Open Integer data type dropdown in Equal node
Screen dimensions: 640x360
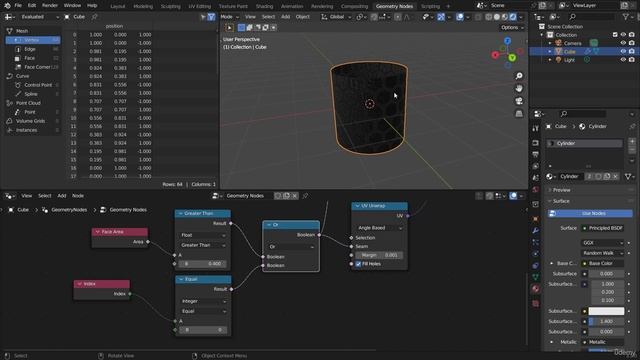pos(203,301)
